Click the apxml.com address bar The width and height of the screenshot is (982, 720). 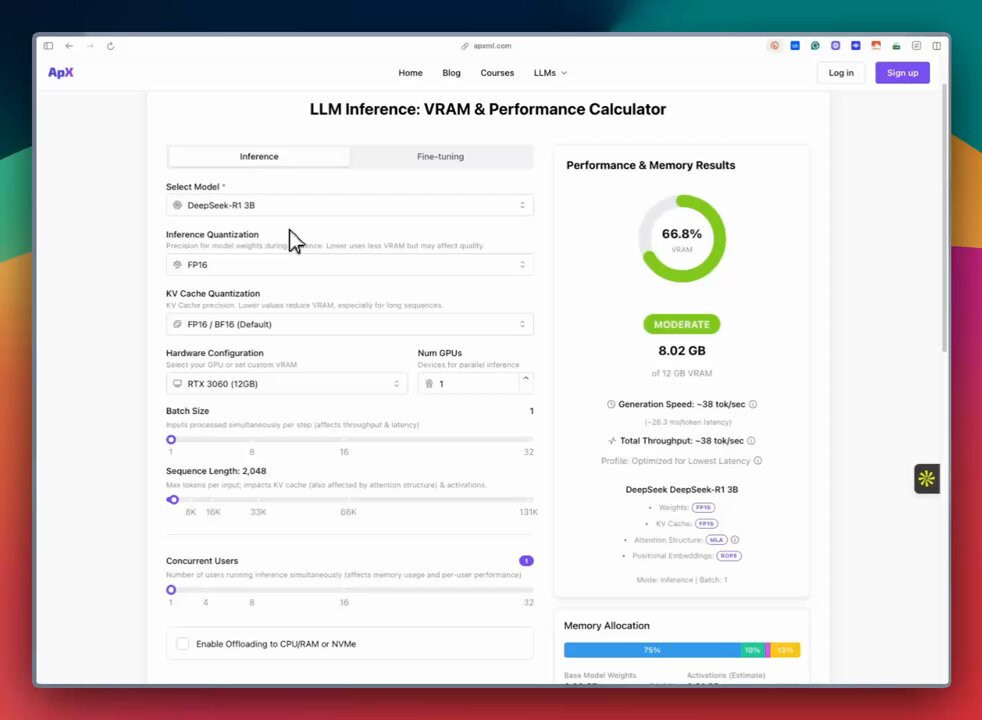(487, 46)
